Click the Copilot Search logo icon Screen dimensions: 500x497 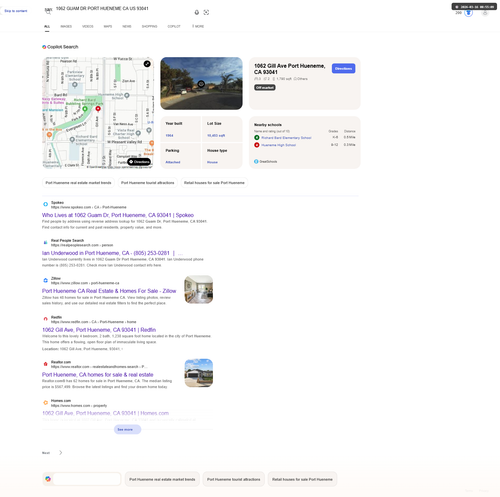point(44,47)
